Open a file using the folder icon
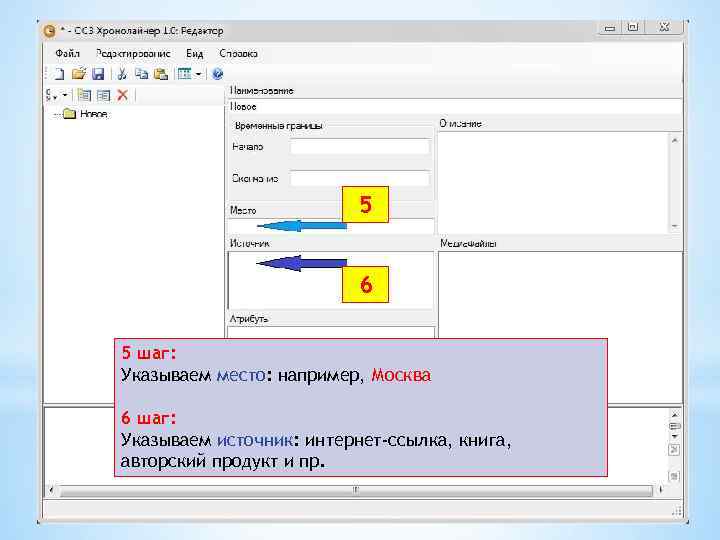Screen dimensions: 720x540 click(79, 74)
